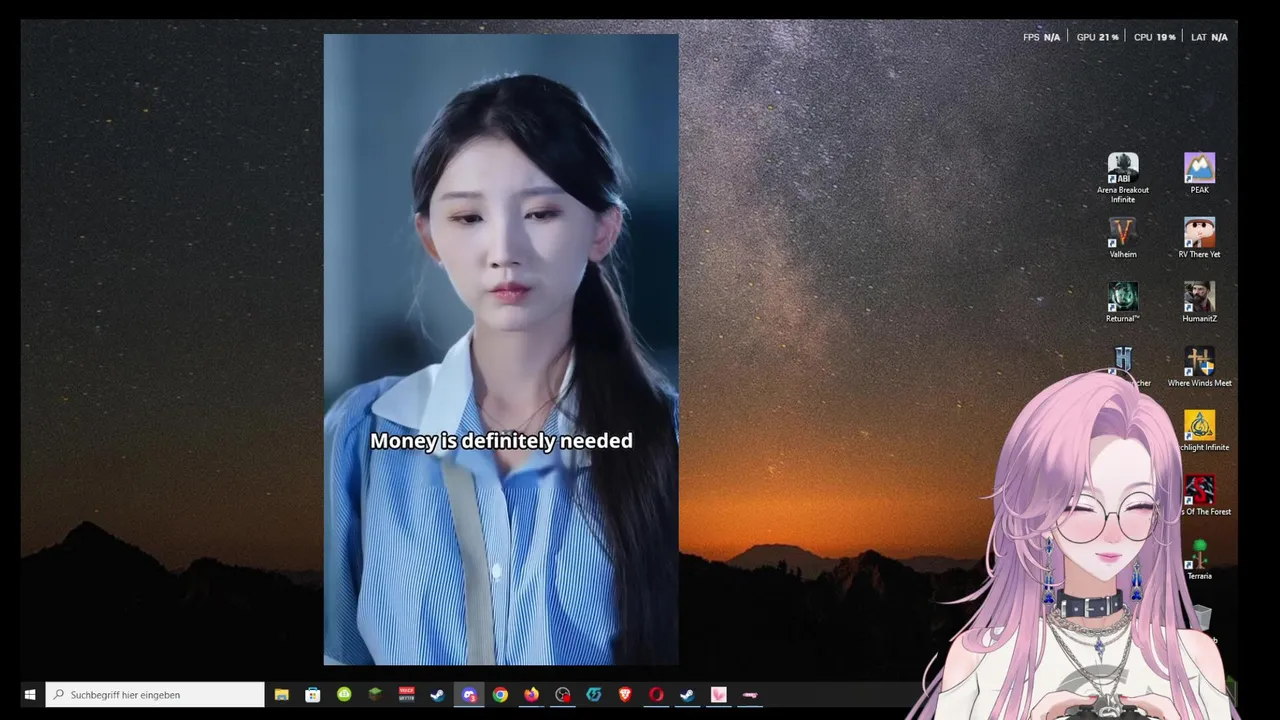Select the RV There Yet desktop icon
The height and width of the screenshot is (720, 1280).
1199,238
